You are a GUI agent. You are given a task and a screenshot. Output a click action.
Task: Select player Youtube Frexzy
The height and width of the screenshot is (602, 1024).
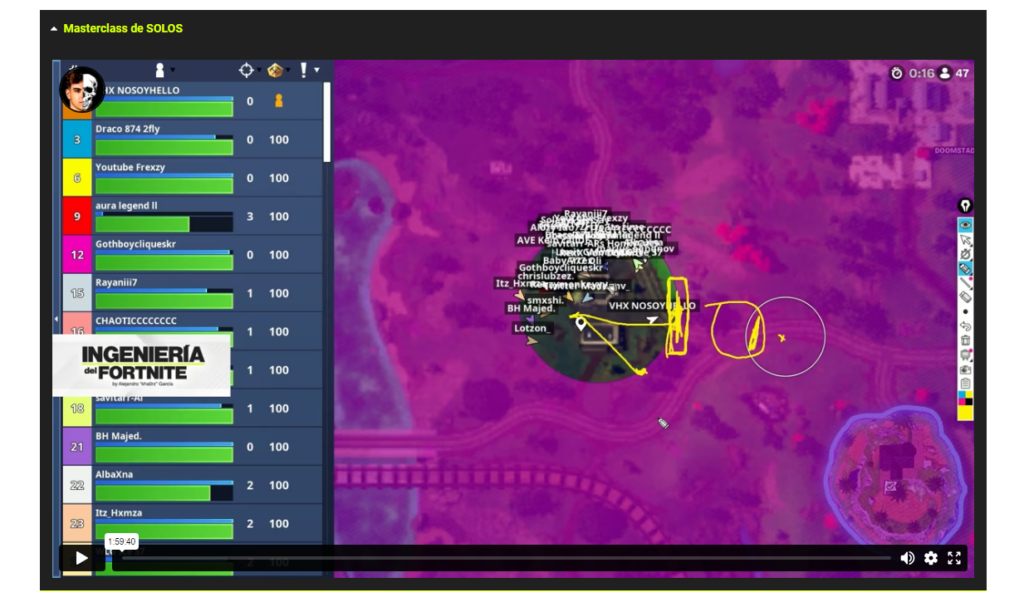pyautogui.click(x=193, y=178)
